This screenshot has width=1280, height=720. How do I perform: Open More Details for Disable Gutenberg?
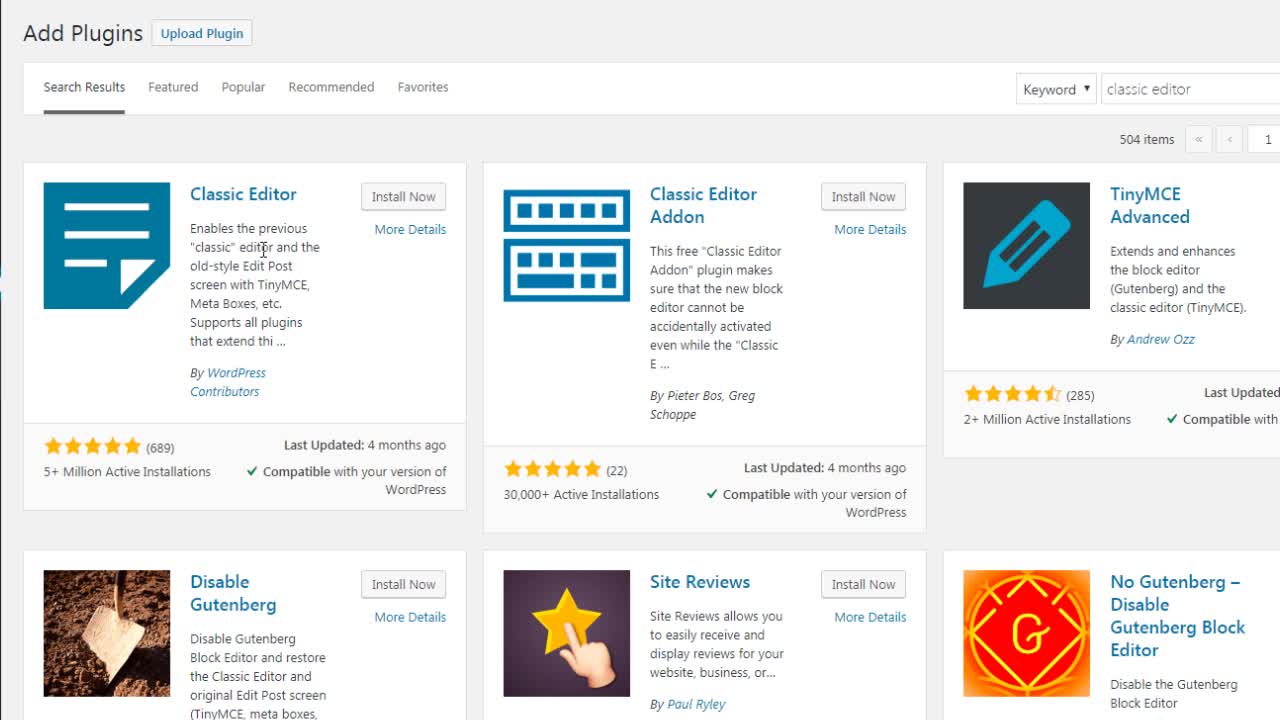coord(410,617)
